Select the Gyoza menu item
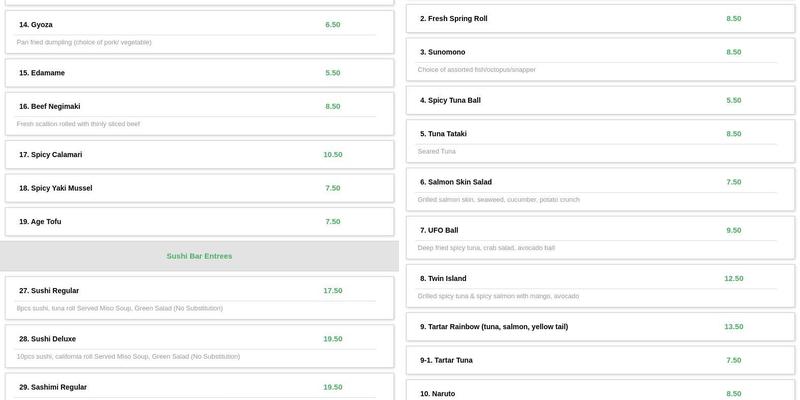 pos(198,32)
